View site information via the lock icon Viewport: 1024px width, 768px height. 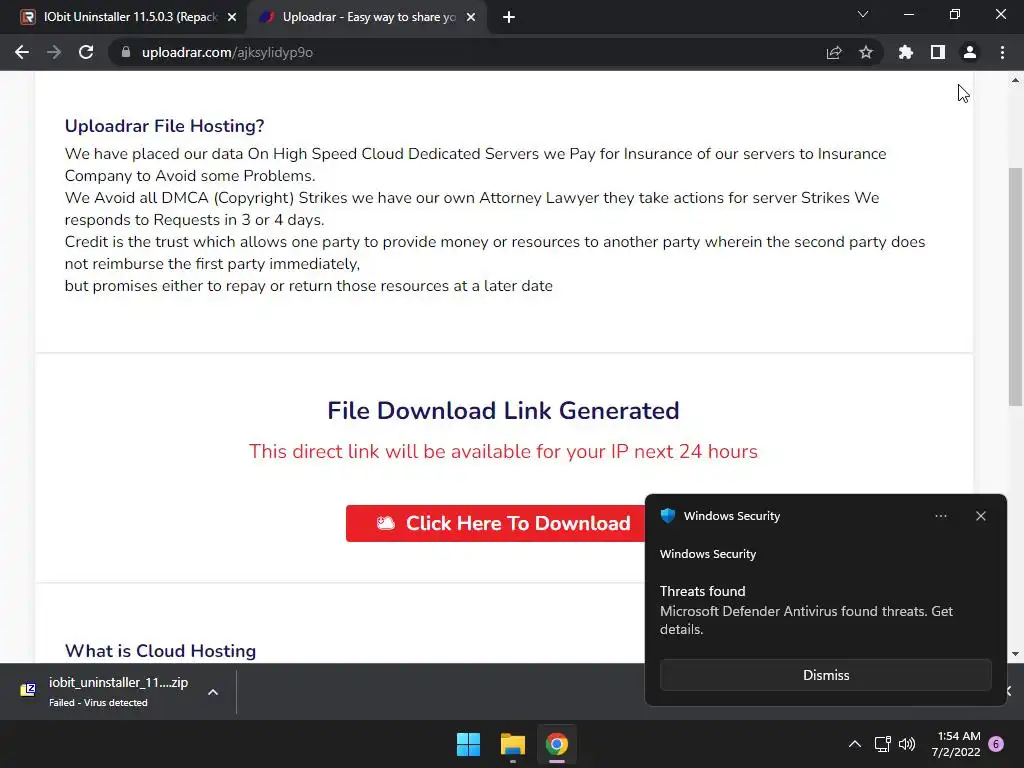pyautogui.click(x=126, y=52)
